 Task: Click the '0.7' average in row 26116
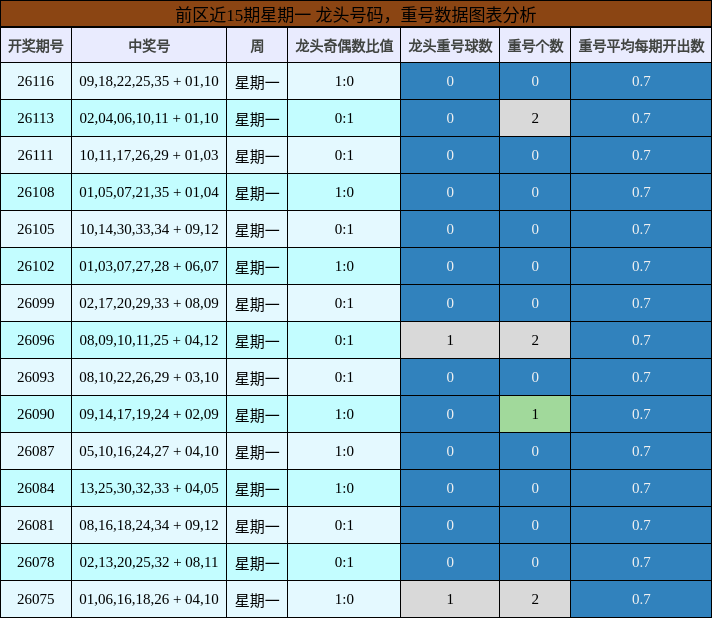coord(641,81)
